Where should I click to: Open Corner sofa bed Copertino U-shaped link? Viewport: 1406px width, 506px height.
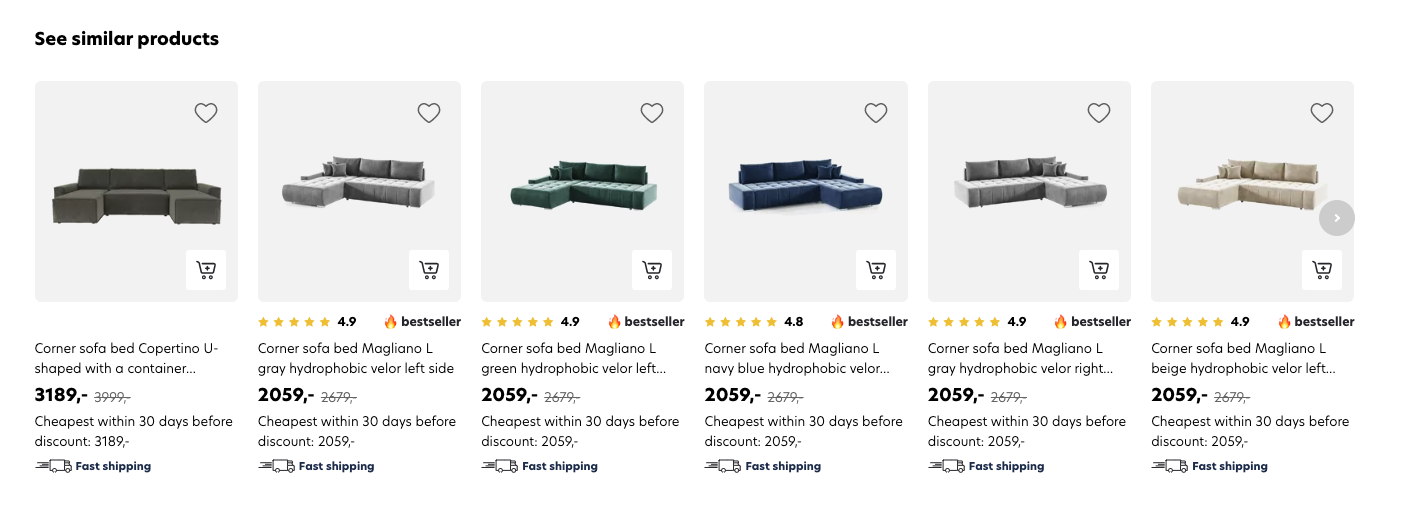pyautogui.click(x=126, y=358)
